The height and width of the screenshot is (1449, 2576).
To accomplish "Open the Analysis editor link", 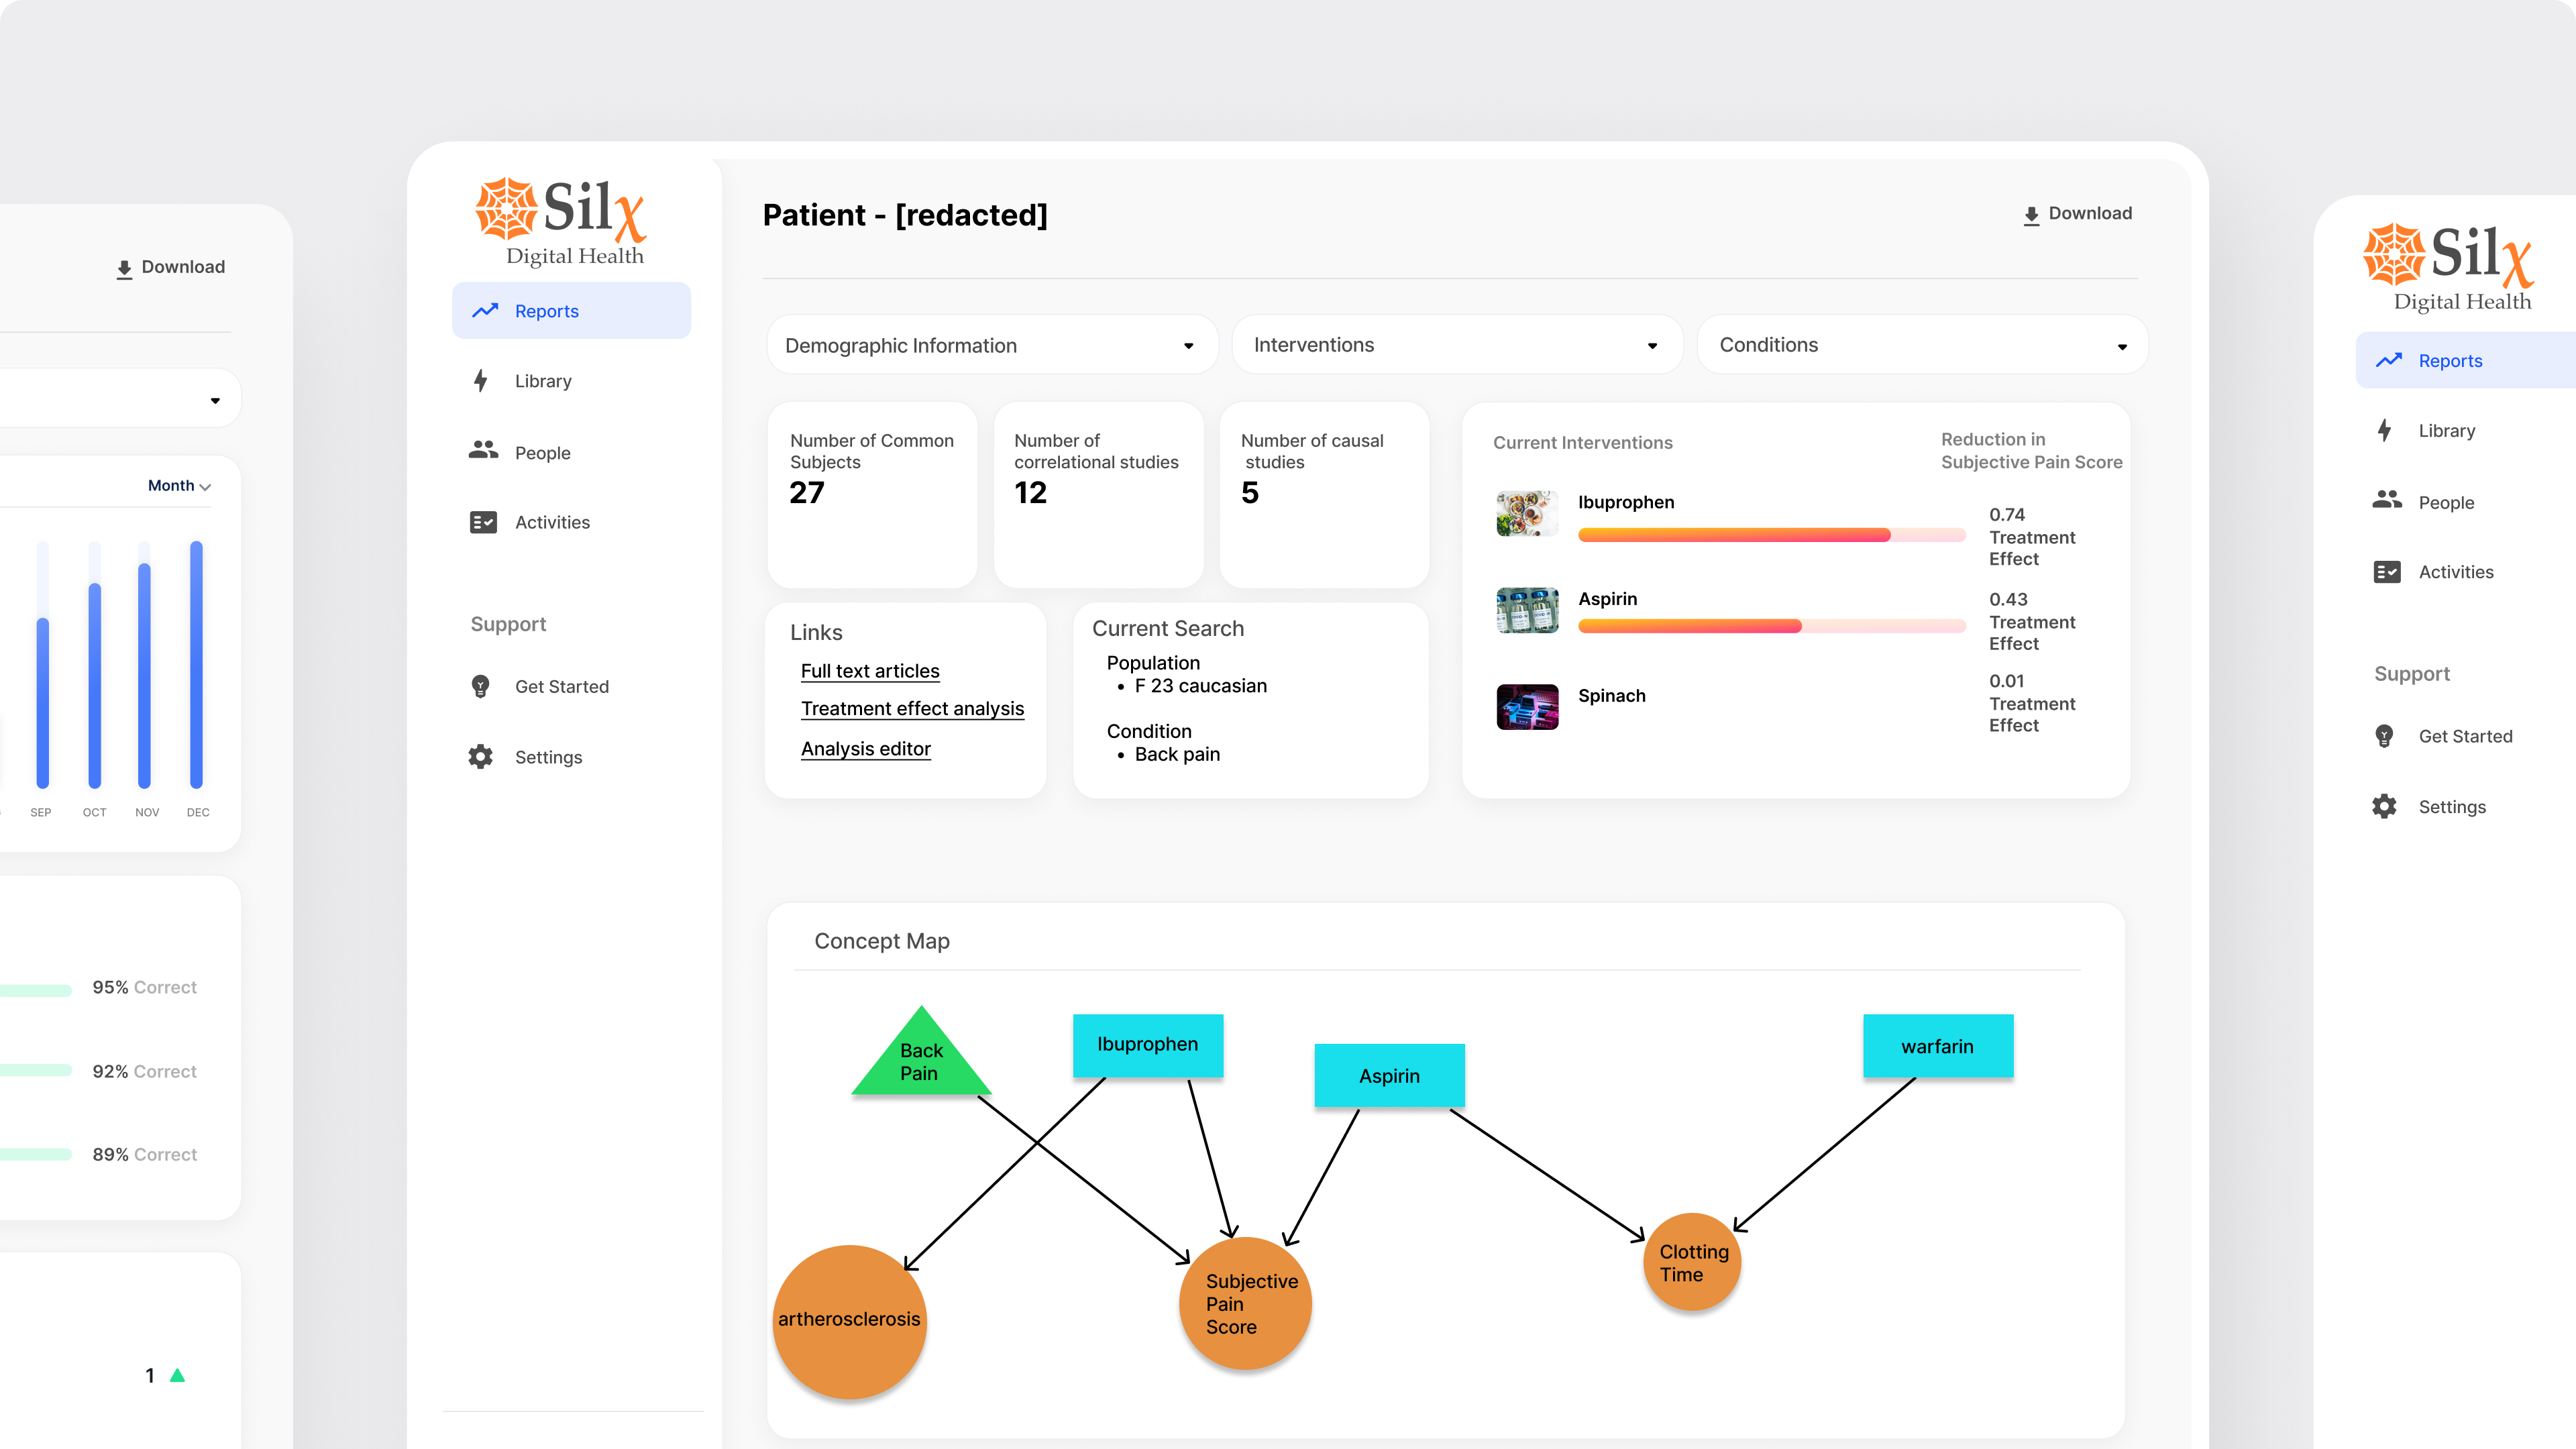I will pyautogui.click(x=865, y=749).
